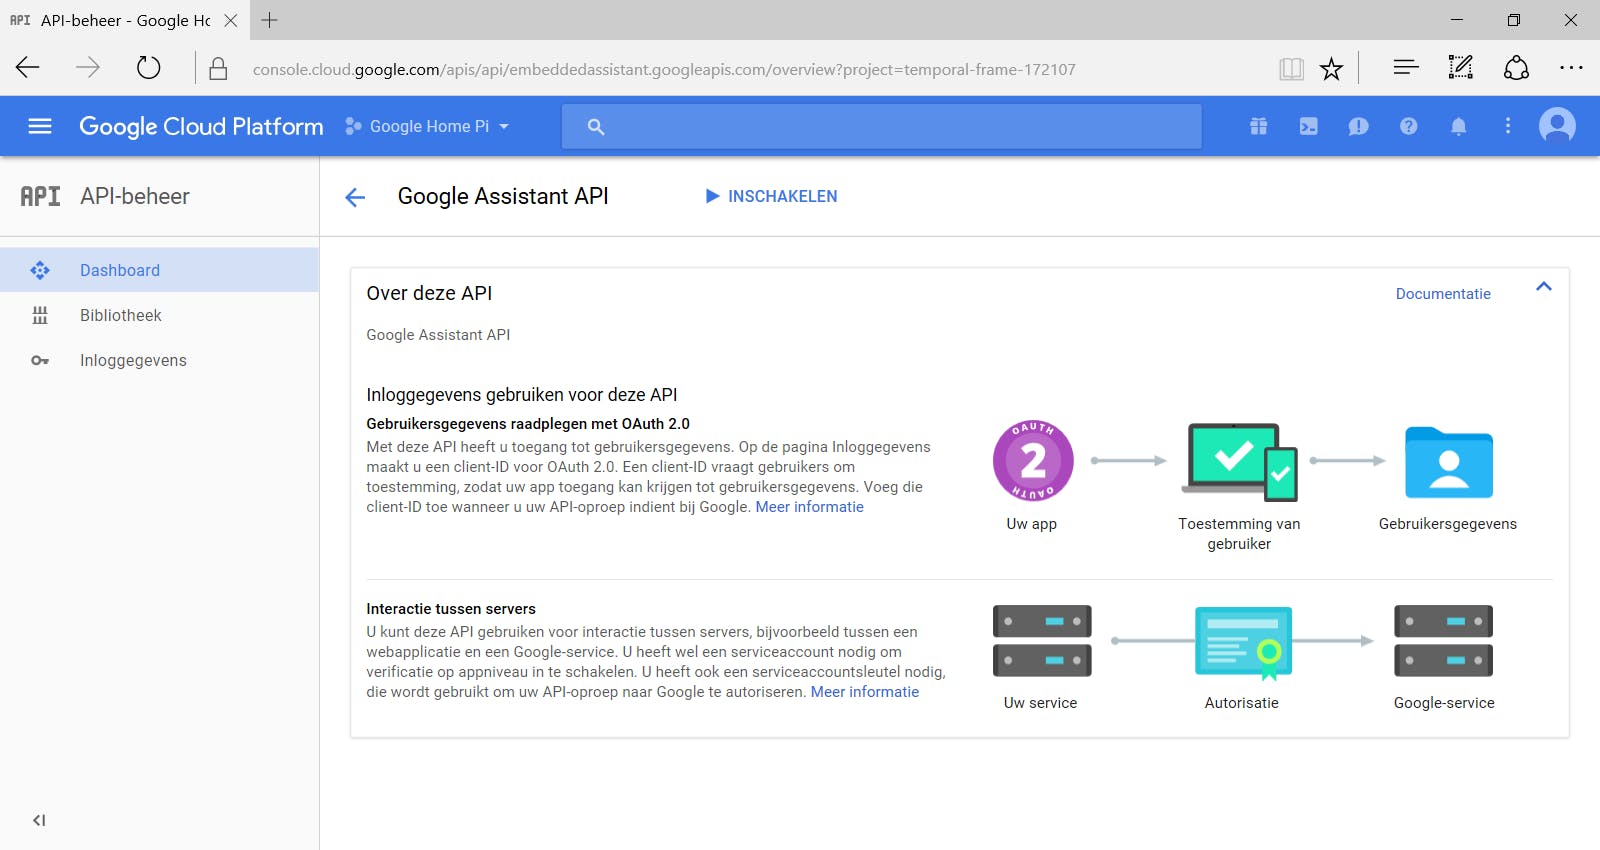This screenshot has height=850, width=1600.
Task: Click the Inloggegevens key icon
Action: coord(40,360)
